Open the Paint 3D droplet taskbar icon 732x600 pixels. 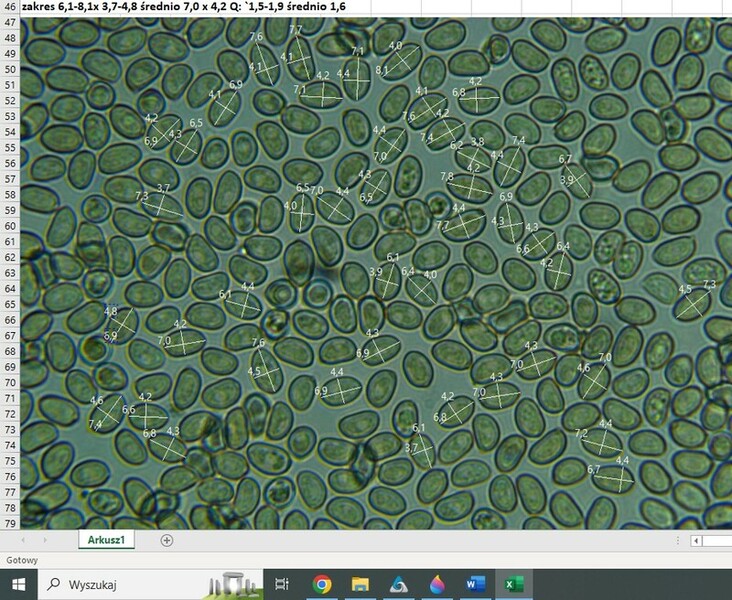437,584
